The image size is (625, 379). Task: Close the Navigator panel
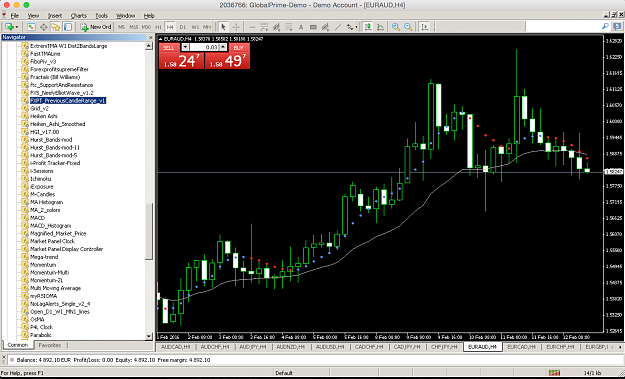[x=151, y=37]
